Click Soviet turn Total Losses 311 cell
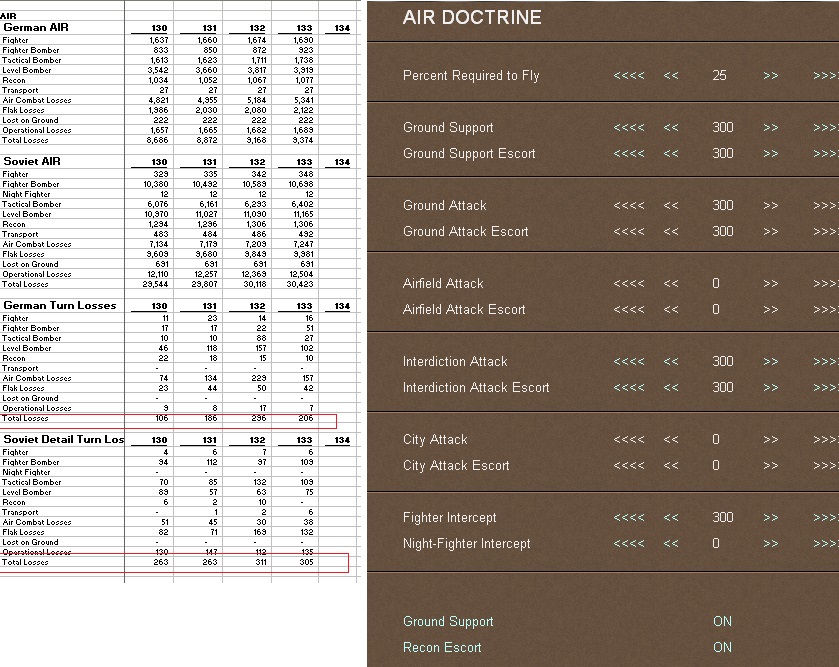Viewport: 839px width, 667px height. [x=261, y=562]
